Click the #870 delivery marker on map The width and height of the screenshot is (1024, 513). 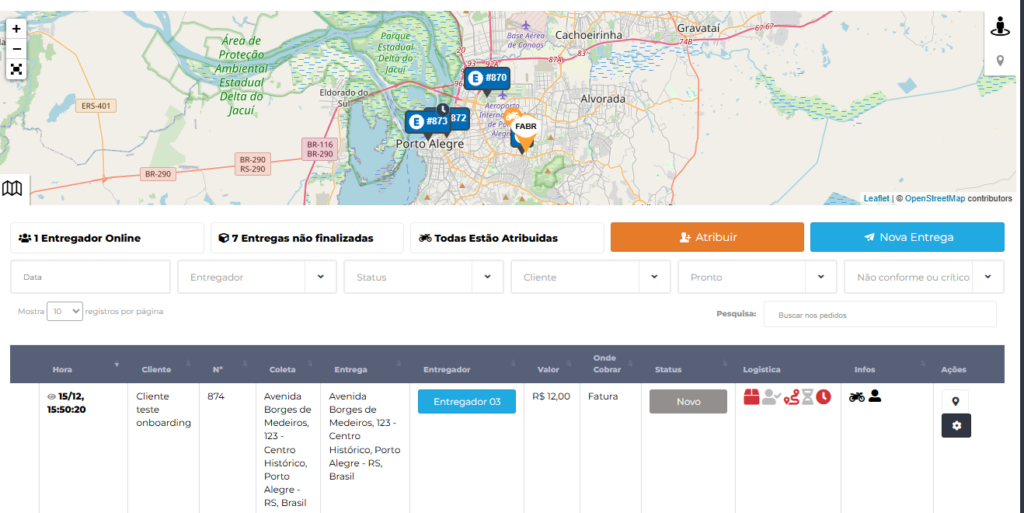coord(487,78)
